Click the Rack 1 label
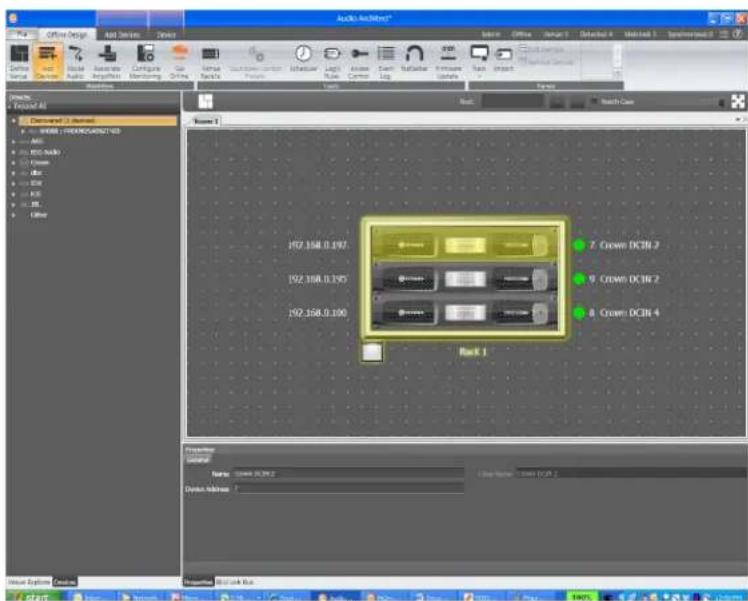748x601 pixels. [473, 352]
